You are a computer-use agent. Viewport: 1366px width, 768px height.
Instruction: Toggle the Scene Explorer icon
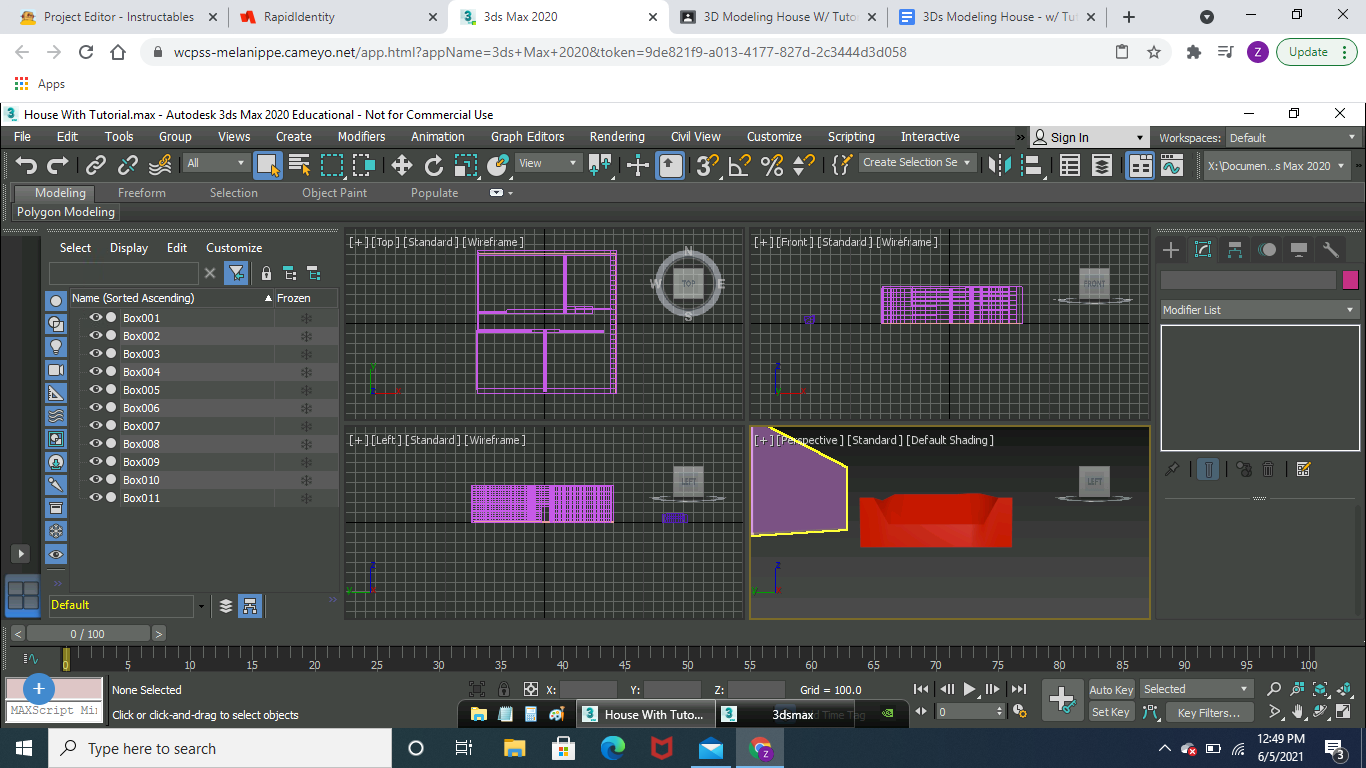1070,165
